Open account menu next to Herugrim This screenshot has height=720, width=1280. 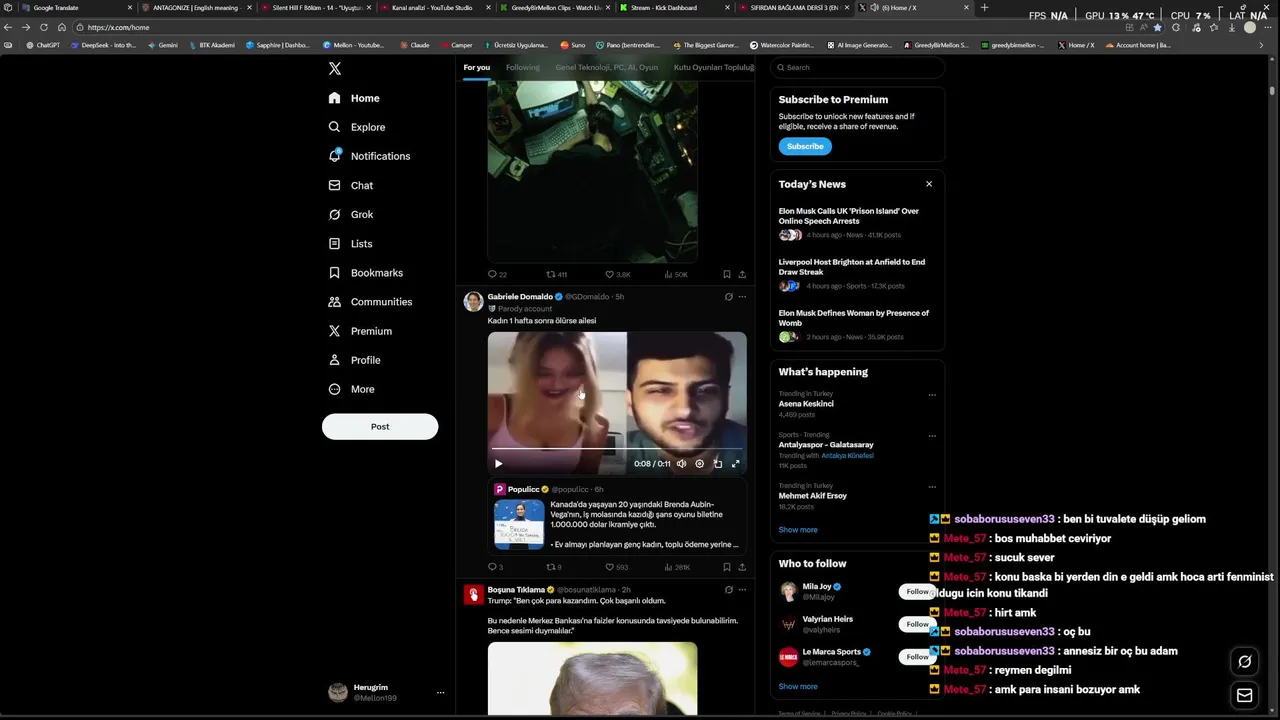click(x=440, y=692)
